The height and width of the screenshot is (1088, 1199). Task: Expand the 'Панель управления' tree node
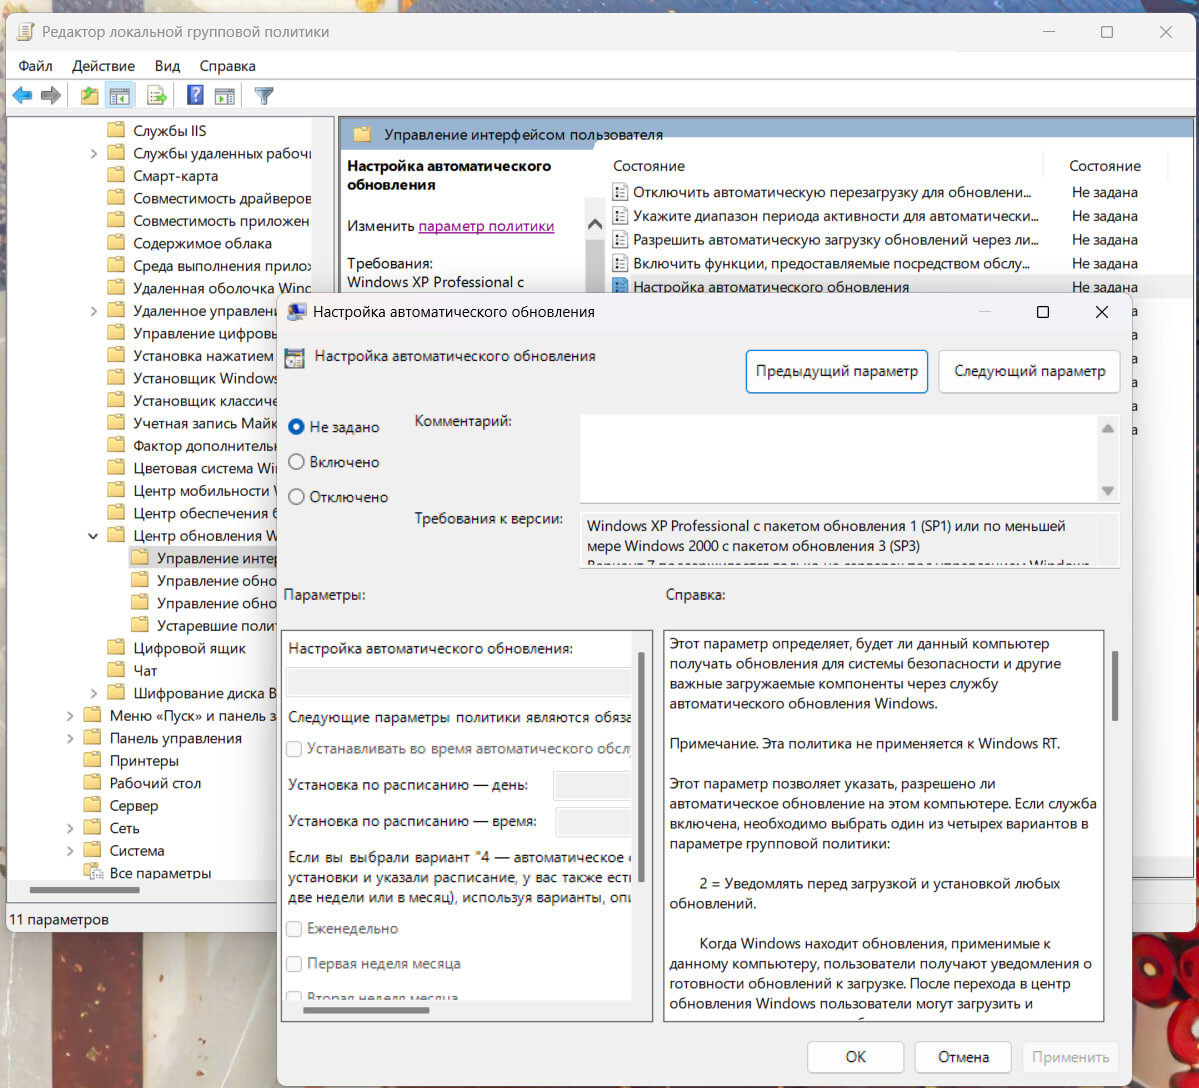coord(70,739)
